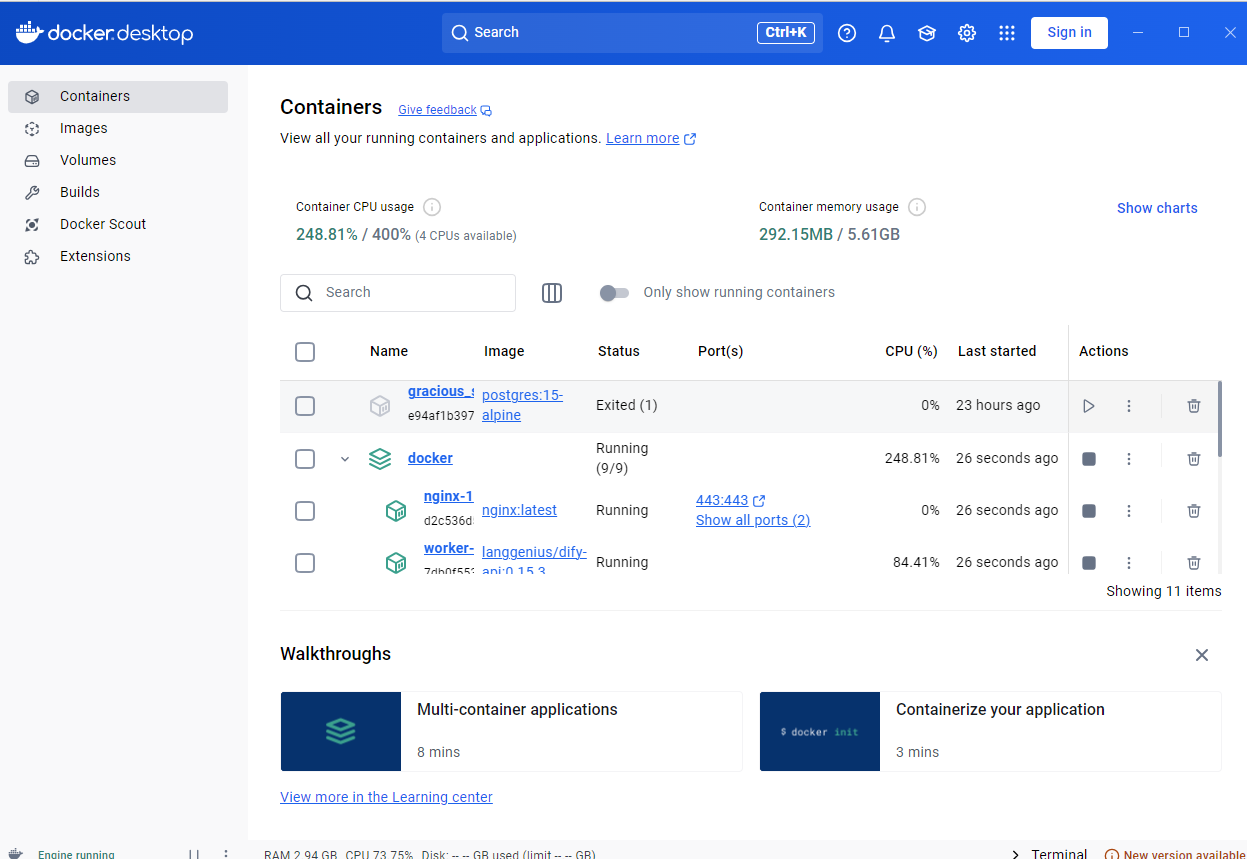Click View more in the Learning center

tap(386, 797)
